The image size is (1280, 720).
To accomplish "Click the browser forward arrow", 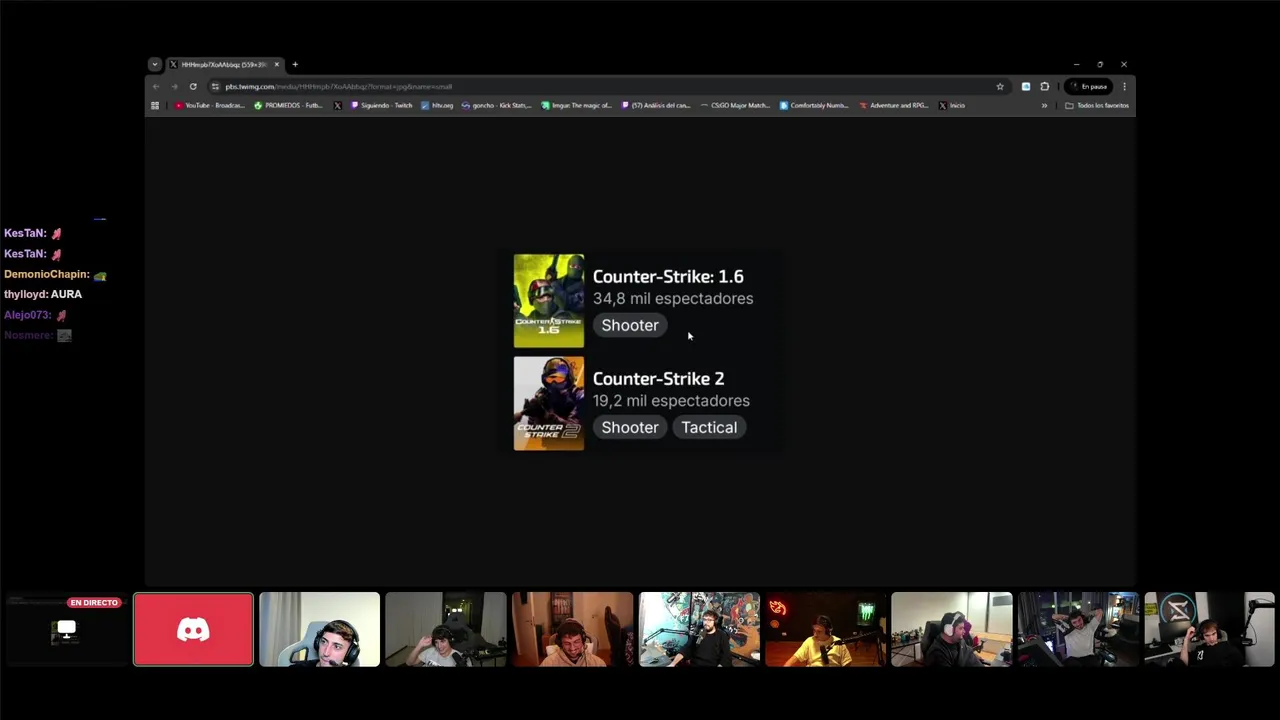I will [x=174, y=86].
